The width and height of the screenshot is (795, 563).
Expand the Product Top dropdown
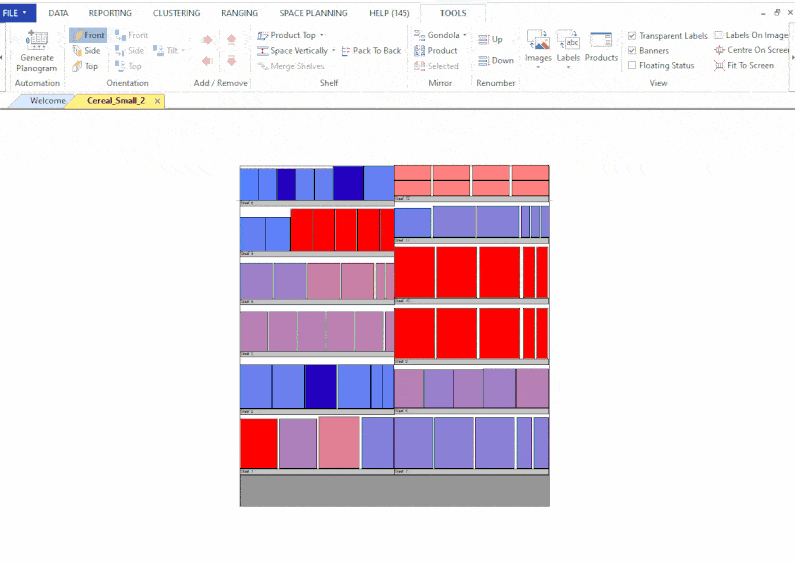coord(321,35)
